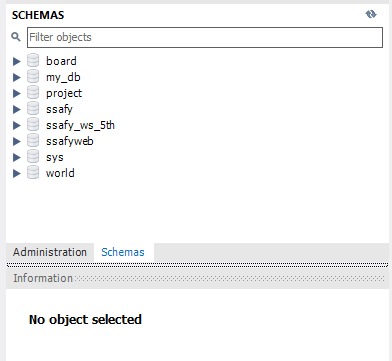The width and height of the screenshot is (392, 361).
Task: Click the magnifier search icon
Action: coord(16,37)
